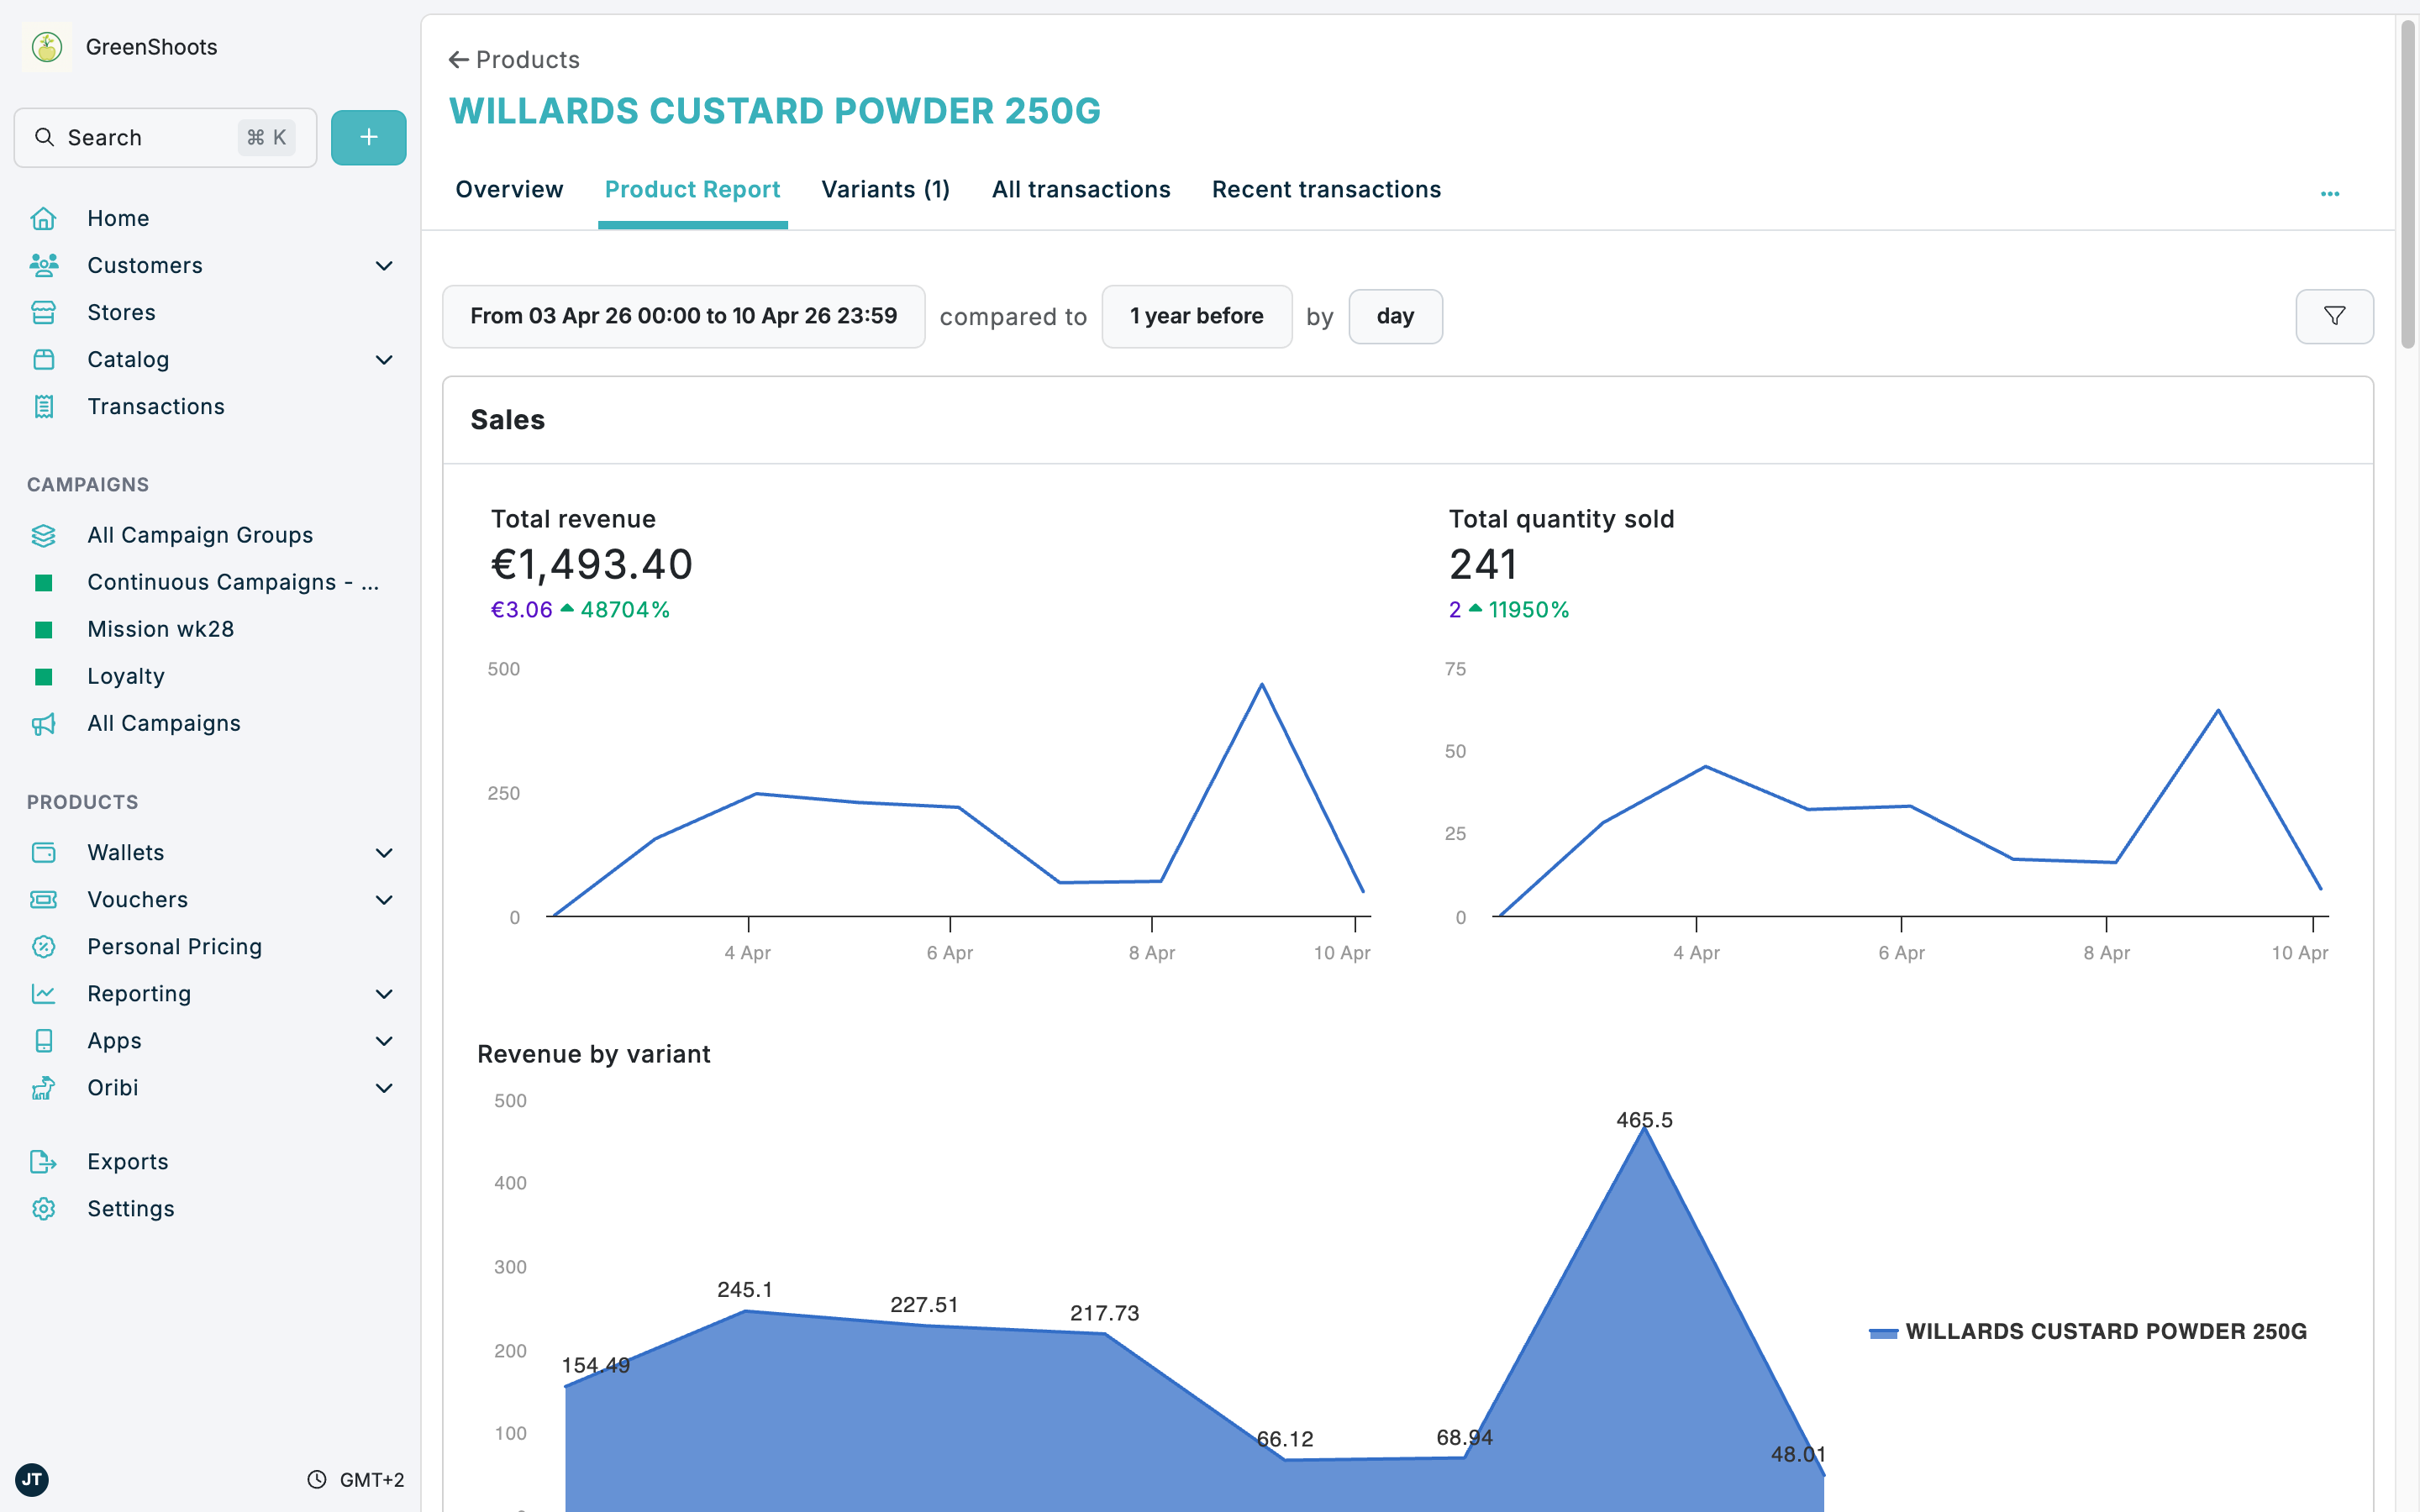Click the JT user avatar
Viewport: 2420px width, 1512px height.
pos(33,1480)
